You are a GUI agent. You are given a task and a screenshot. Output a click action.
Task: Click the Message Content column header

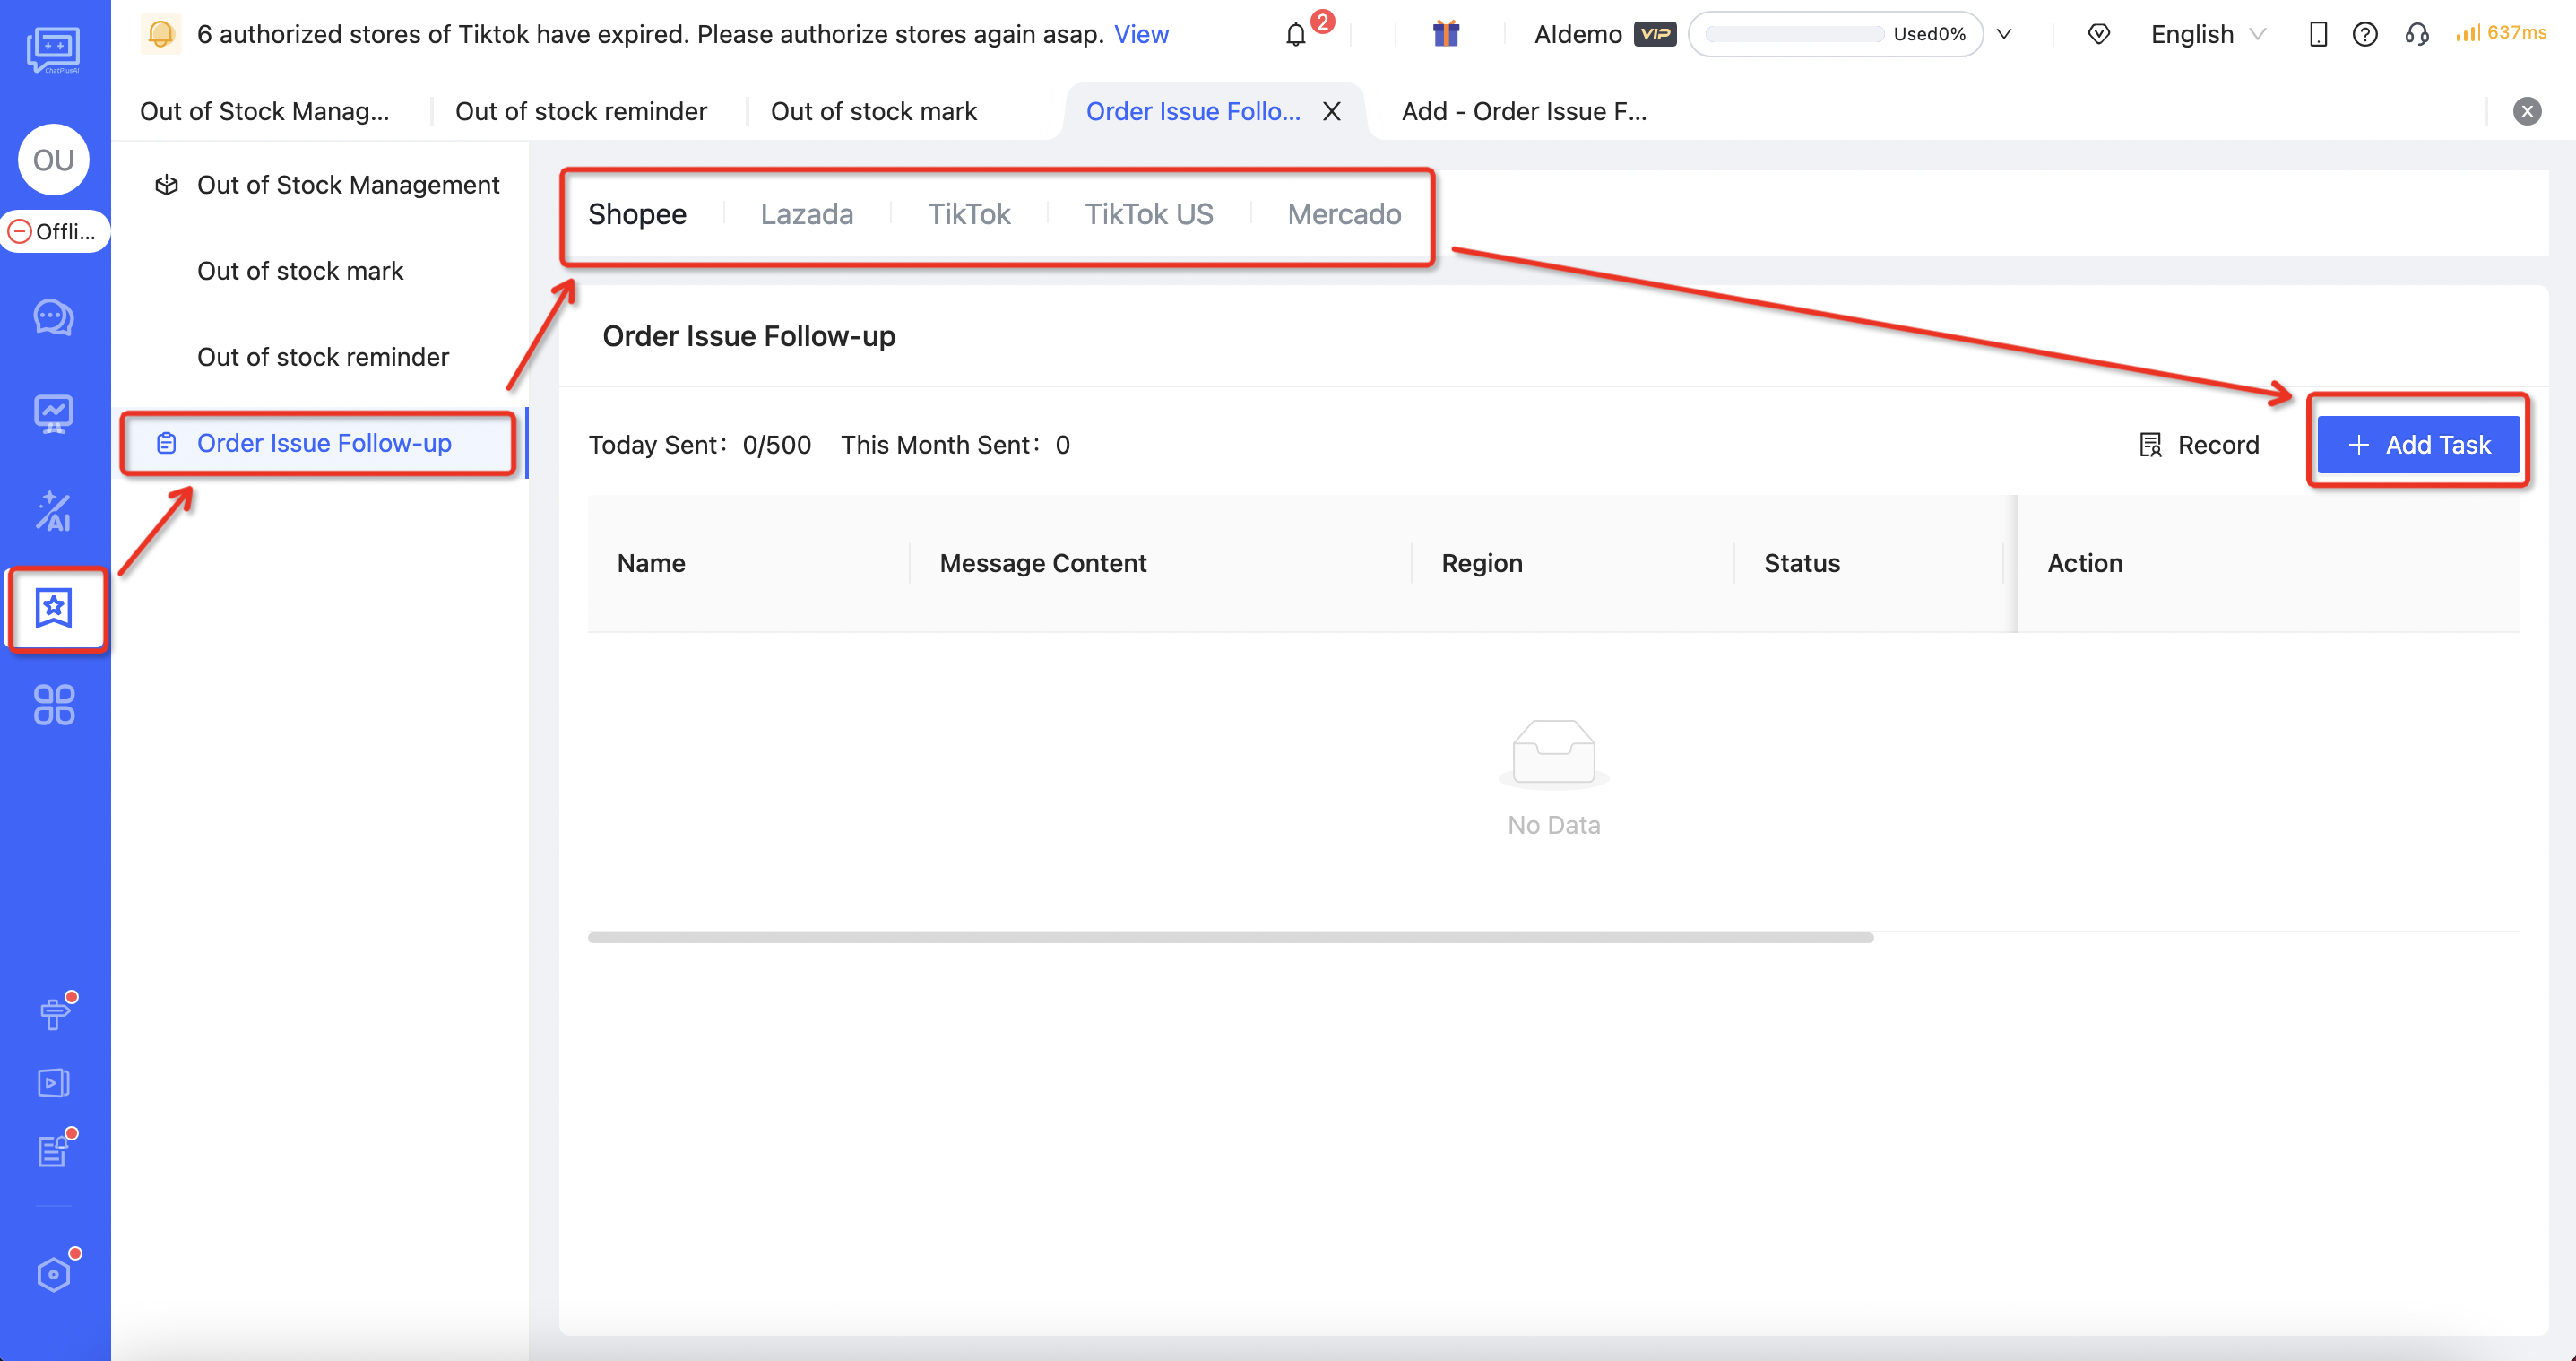(x=1043, y=563)
